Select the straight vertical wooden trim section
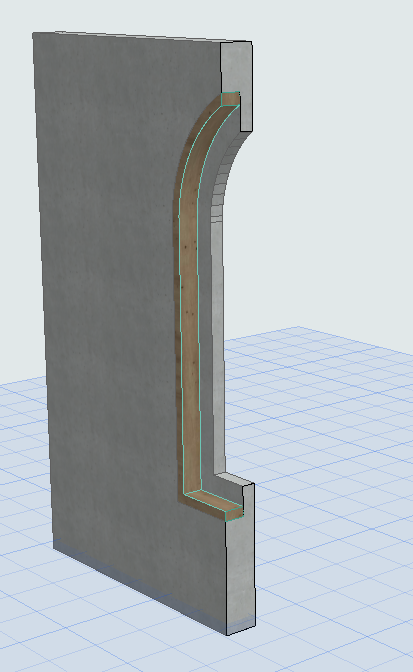The width and height of the screenshot is (413, 672). pos(190,343)
